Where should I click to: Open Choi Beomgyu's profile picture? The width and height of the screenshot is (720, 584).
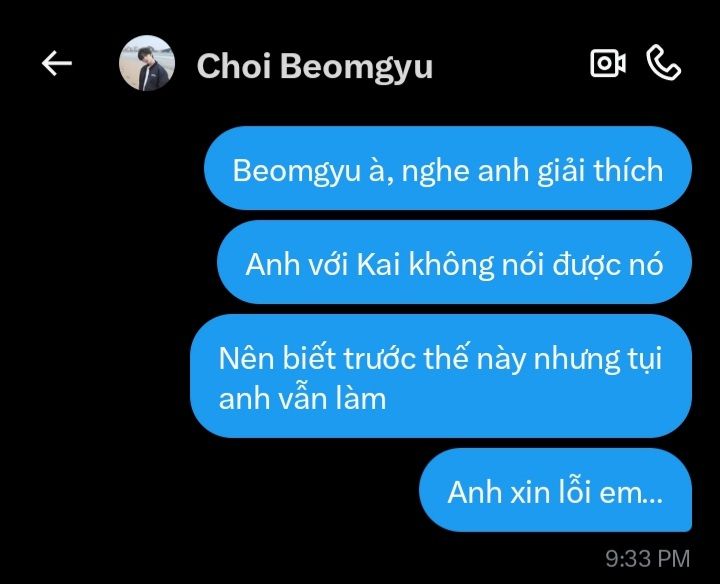click(147, 63)
